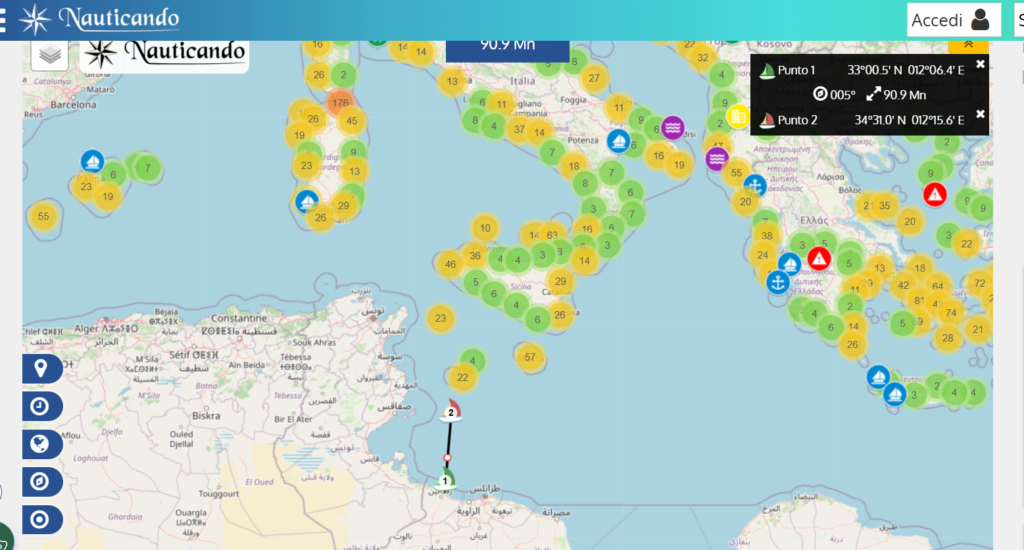Click the globe sidebar button

(x=41, y=444)
